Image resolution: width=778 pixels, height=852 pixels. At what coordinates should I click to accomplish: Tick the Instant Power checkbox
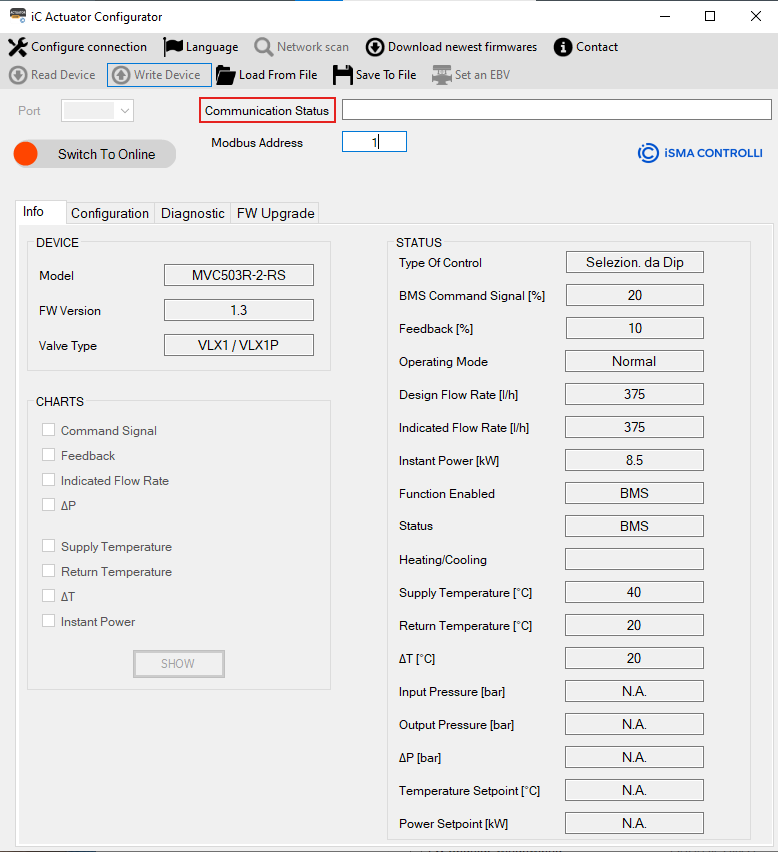[48, 621]
